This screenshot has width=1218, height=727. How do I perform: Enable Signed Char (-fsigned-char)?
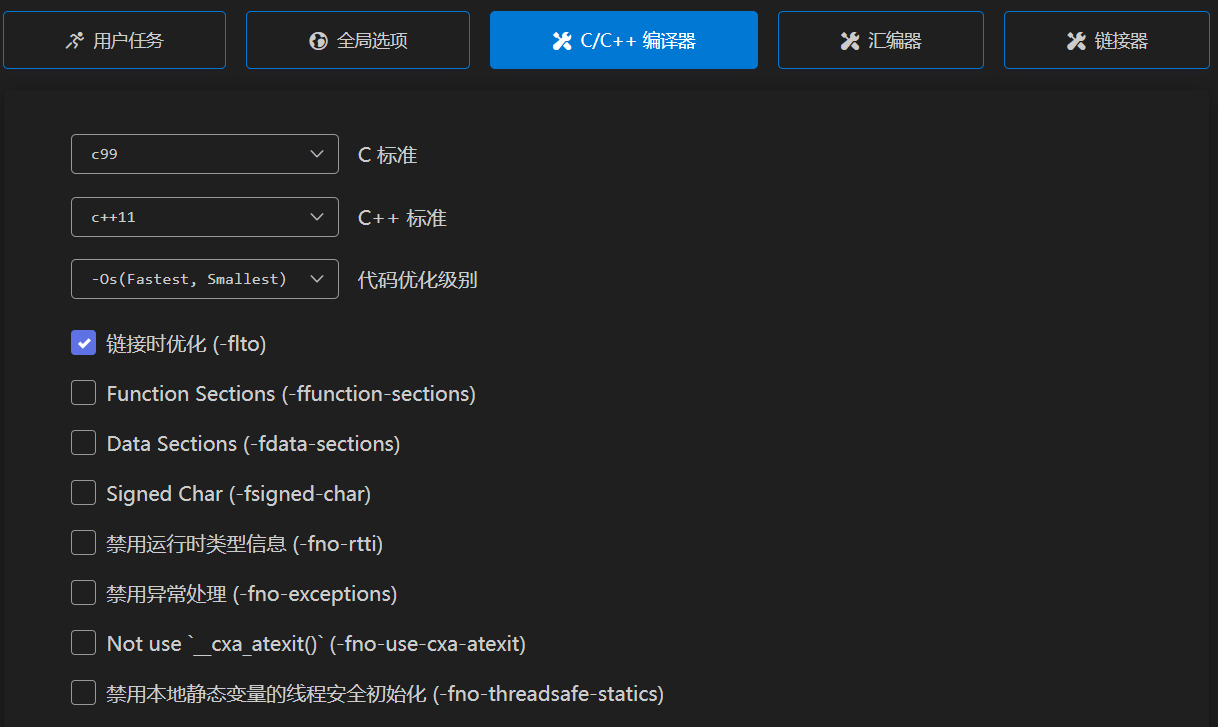84,493
